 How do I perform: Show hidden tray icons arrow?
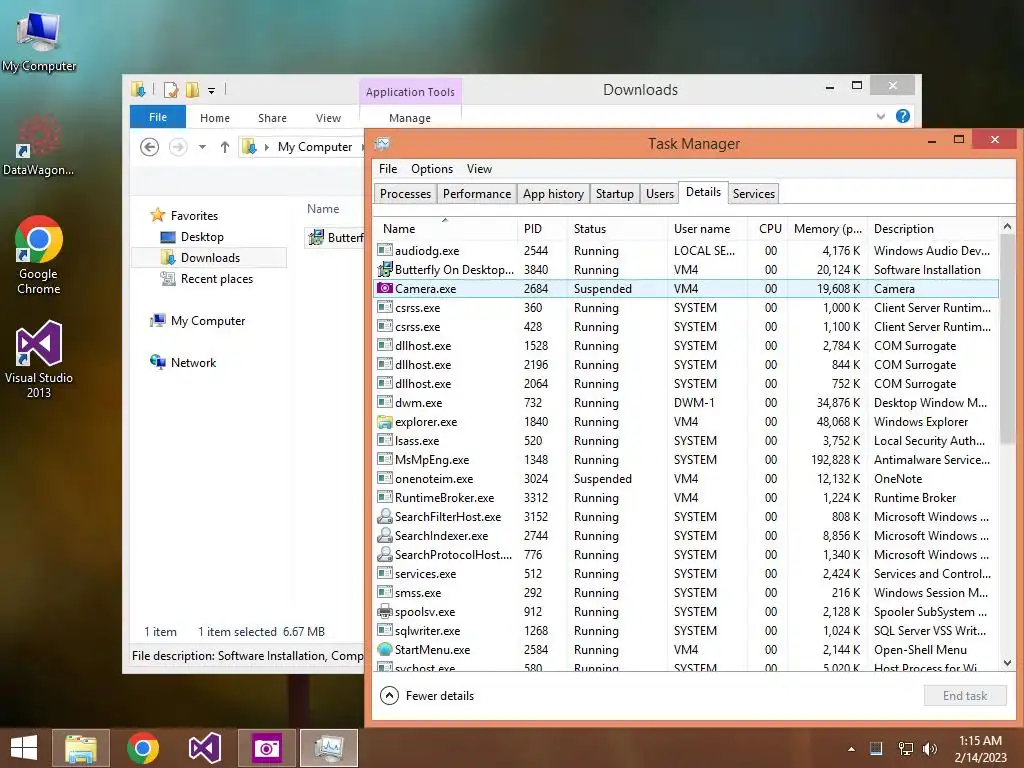click(852, 749)
